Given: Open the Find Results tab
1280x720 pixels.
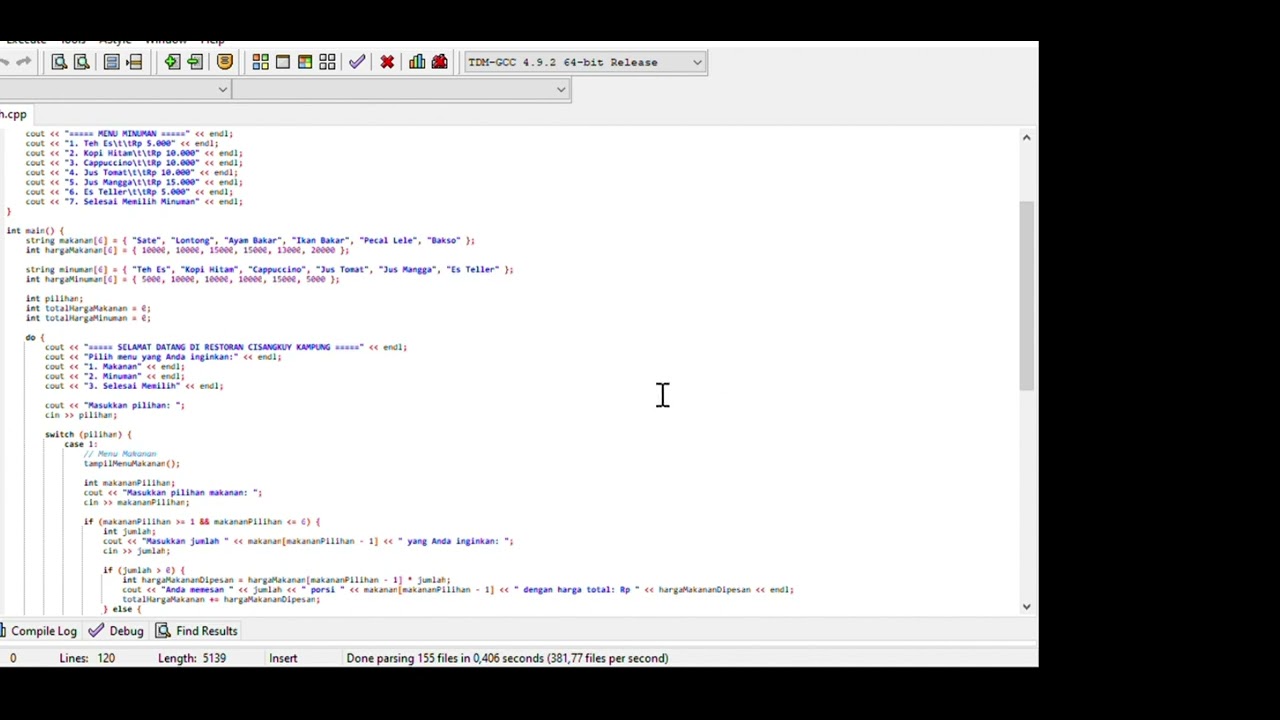Looking at the screenshot, I should 197,631.
